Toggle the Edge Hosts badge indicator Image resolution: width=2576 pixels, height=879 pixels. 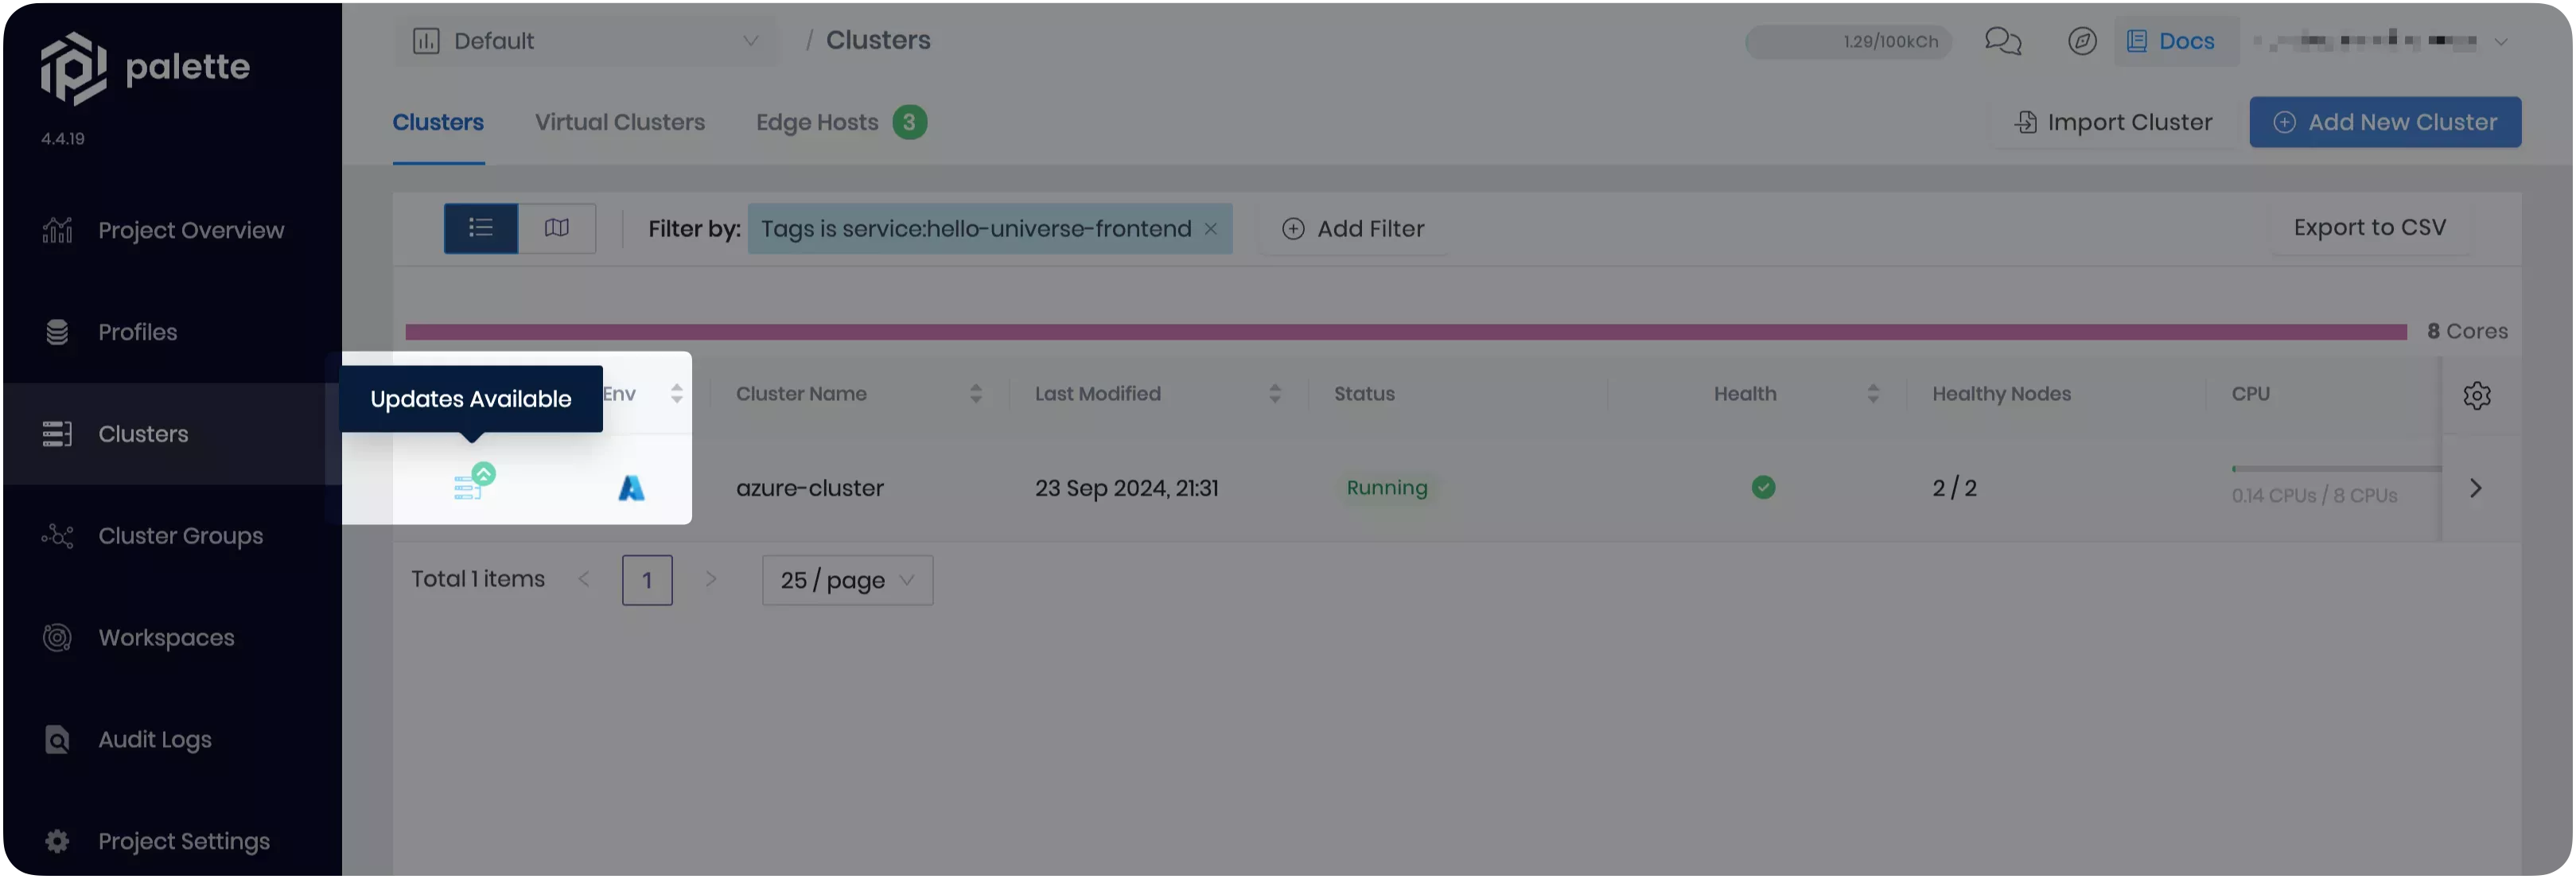pyautogui.click(x=909, y=122)
